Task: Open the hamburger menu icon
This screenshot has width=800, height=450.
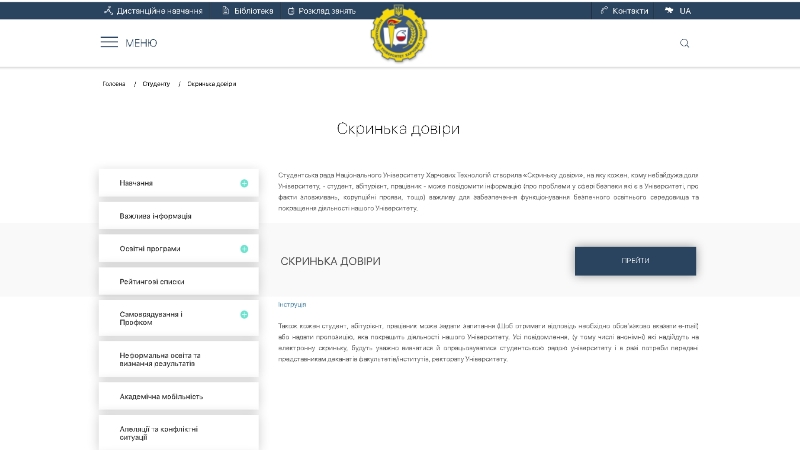Action: click(109, 42)
